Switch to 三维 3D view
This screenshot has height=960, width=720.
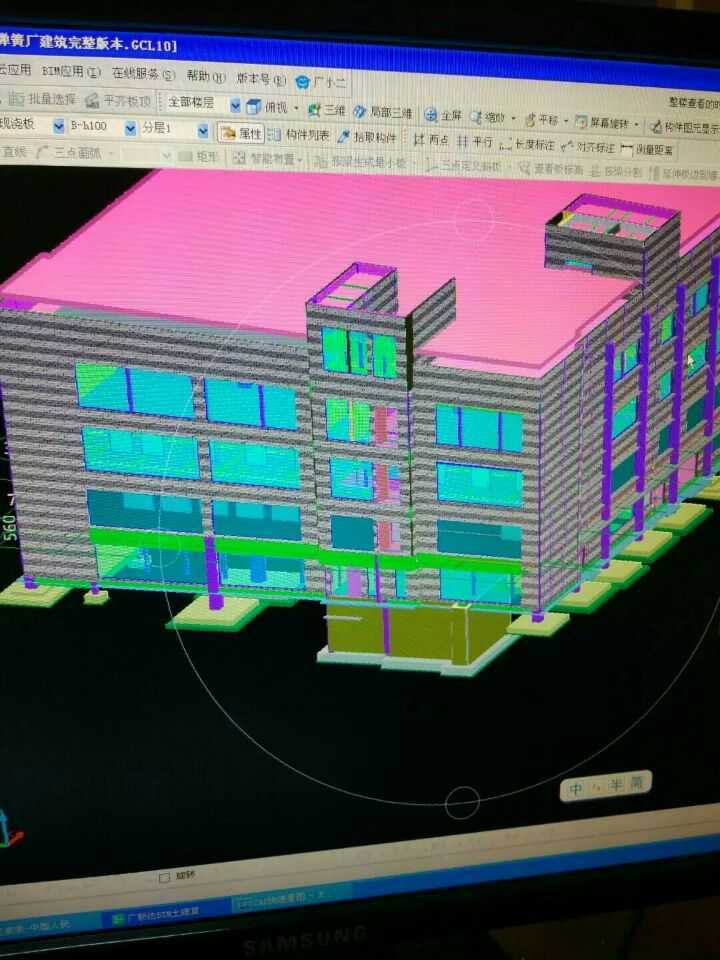(326, 110)
